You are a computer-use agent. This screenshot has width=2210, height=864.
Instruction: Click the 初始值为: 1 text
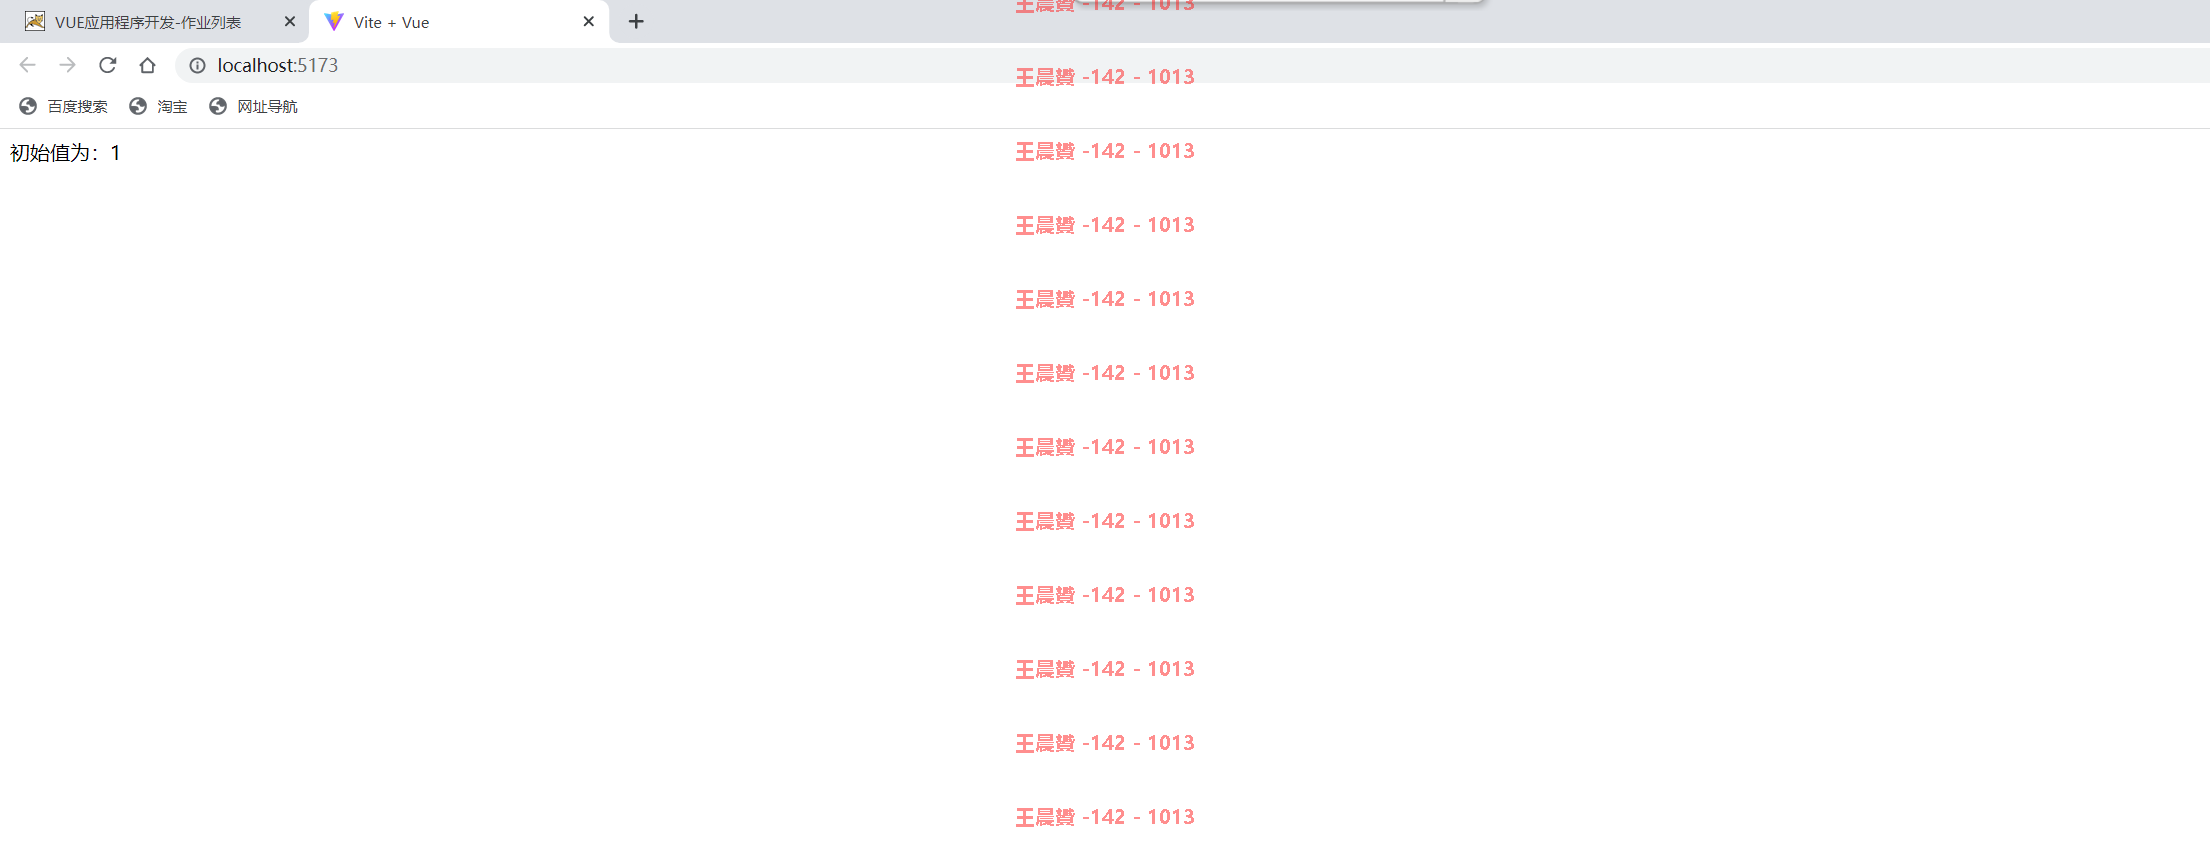coord(65,153)
